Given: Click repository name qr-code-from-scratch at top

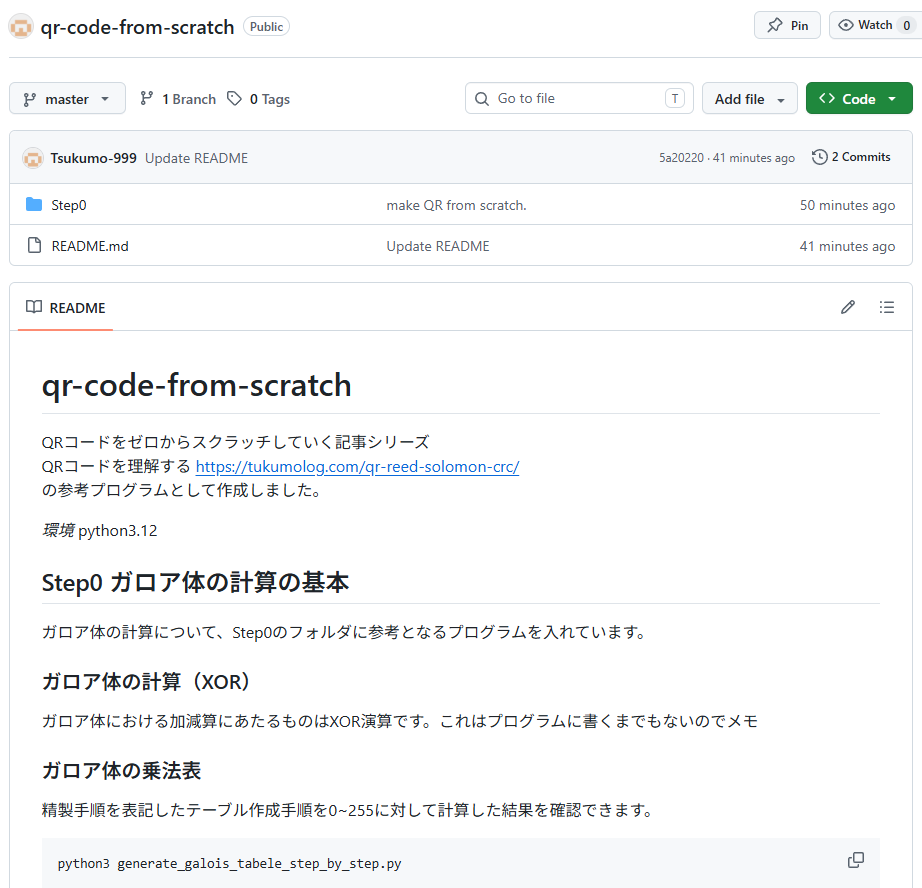Looking at the screenshot, I should click(x=137, y=27).
